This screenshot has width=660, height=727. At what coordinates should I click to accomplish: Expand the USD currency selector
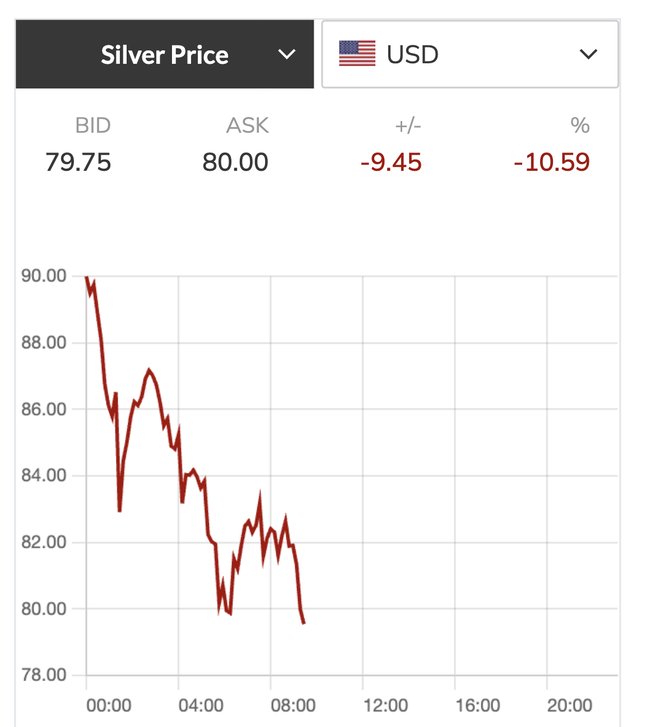[469, 54]
